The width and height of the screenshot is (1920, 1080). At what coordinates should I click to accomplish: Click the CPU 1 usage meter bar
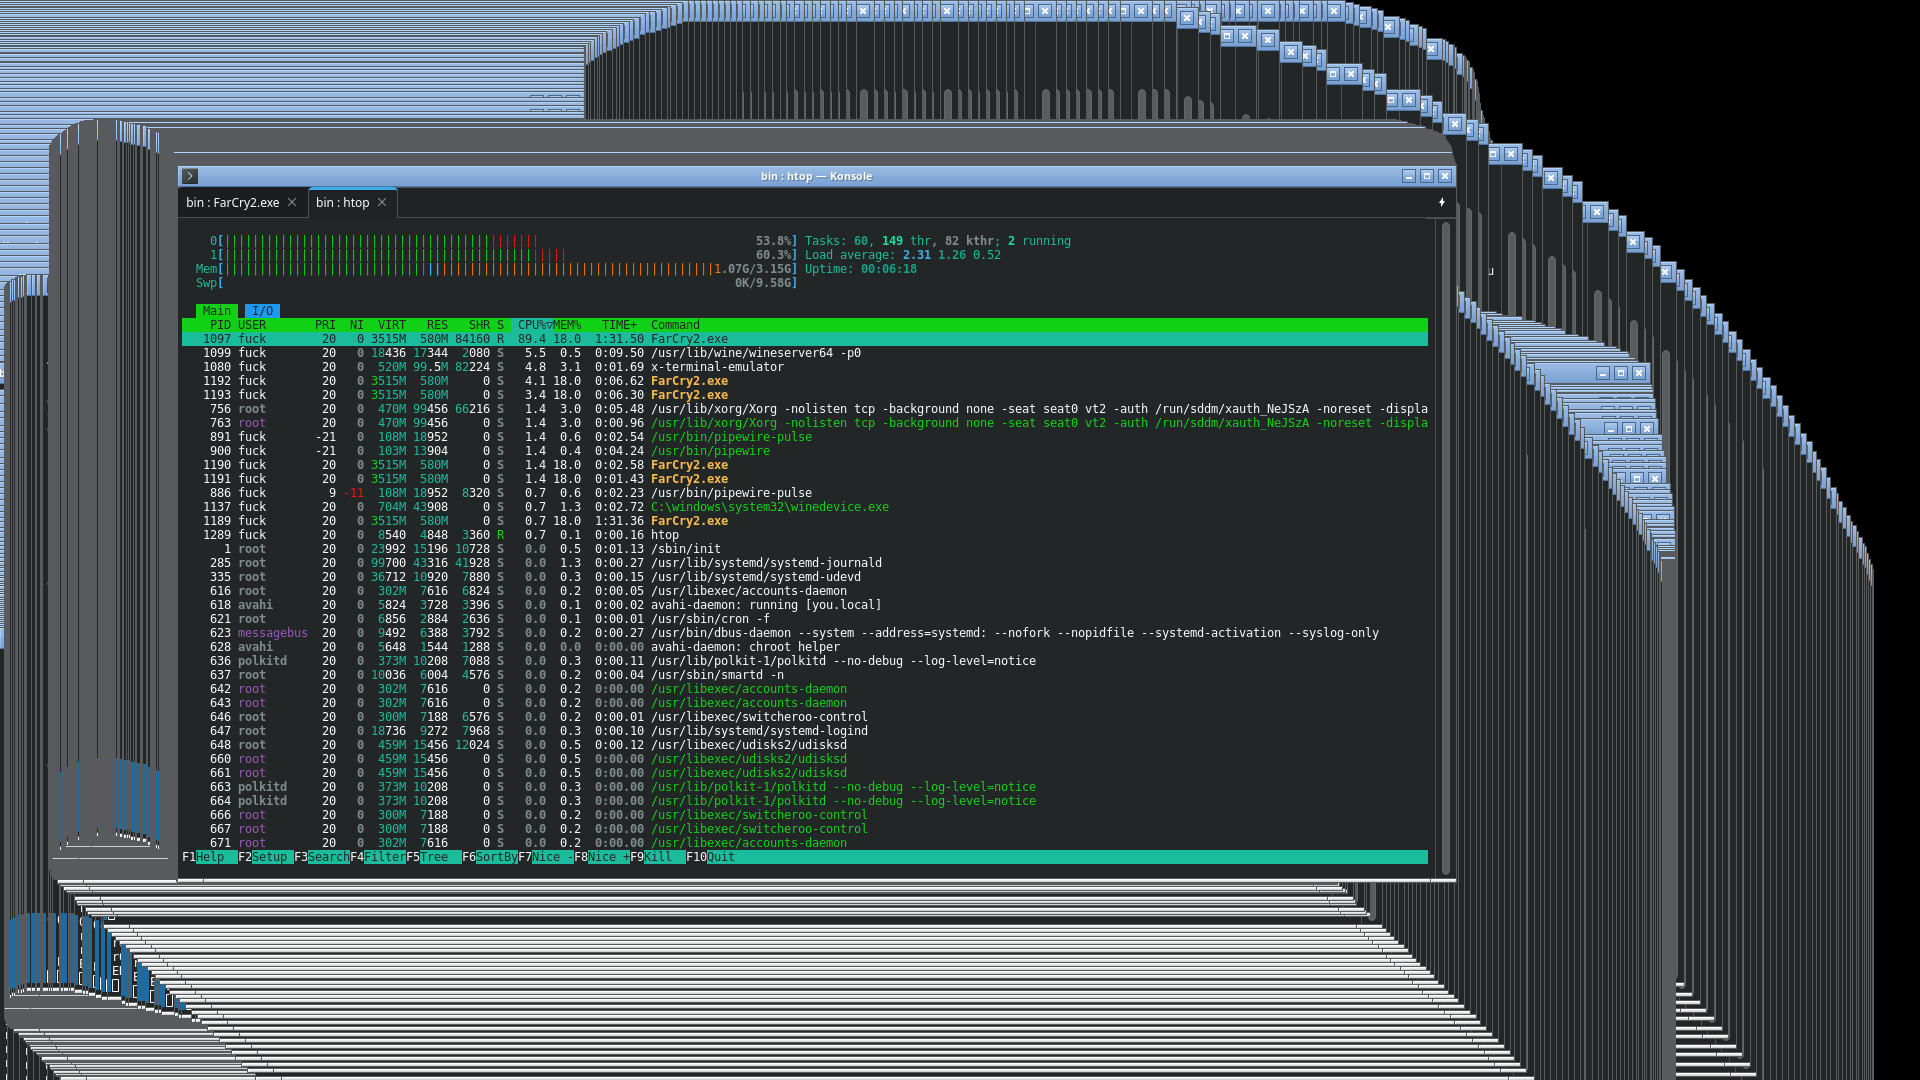coord(503,255)
